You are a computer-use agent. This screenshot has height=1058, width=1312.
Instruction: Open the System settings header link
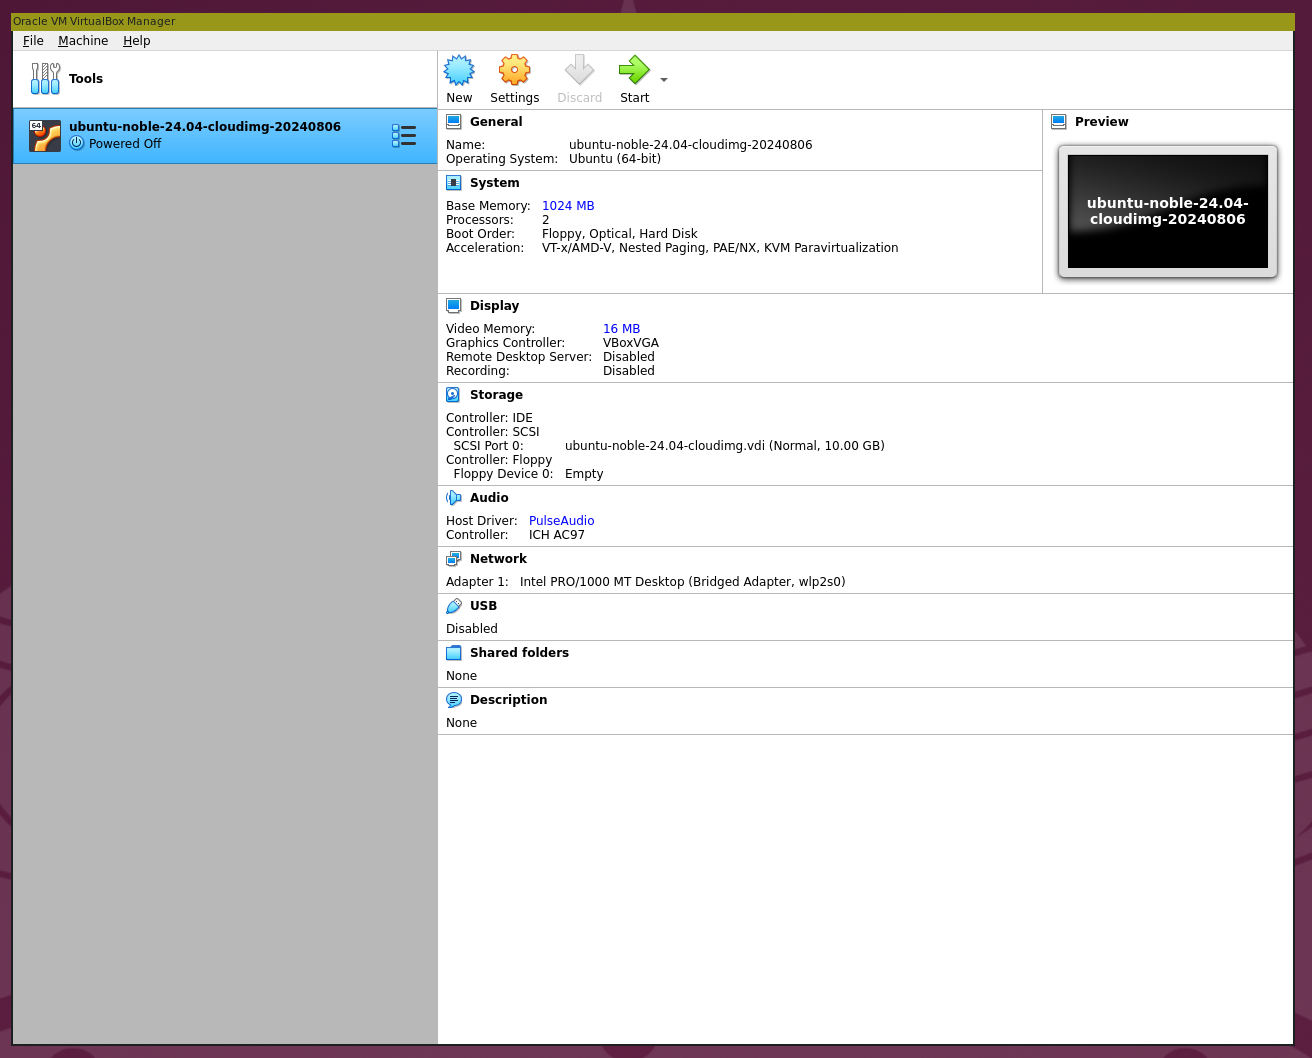[495, 183]
